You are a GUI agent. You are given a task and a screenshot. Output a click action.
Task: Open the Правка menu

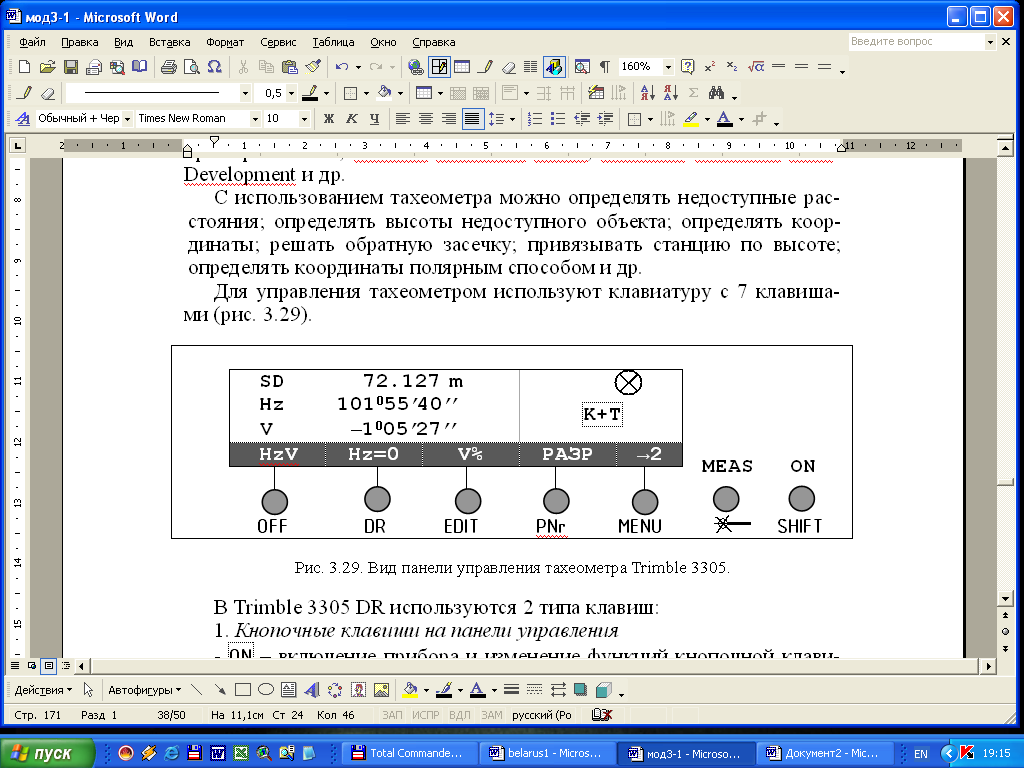tap(80, 42)
